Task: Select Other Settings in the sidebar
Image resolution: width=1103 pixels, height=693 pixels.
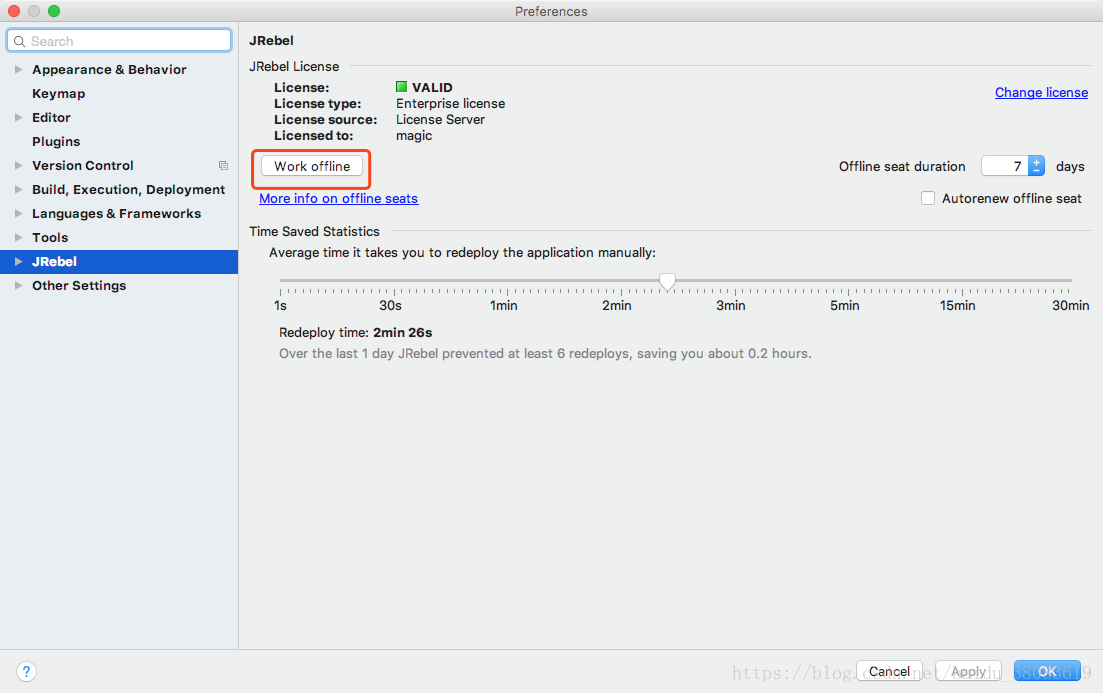Action: [79, 286]
